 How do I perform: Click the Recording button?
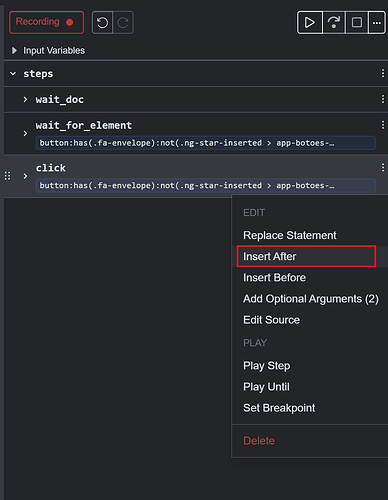click(x=46, y=22)
